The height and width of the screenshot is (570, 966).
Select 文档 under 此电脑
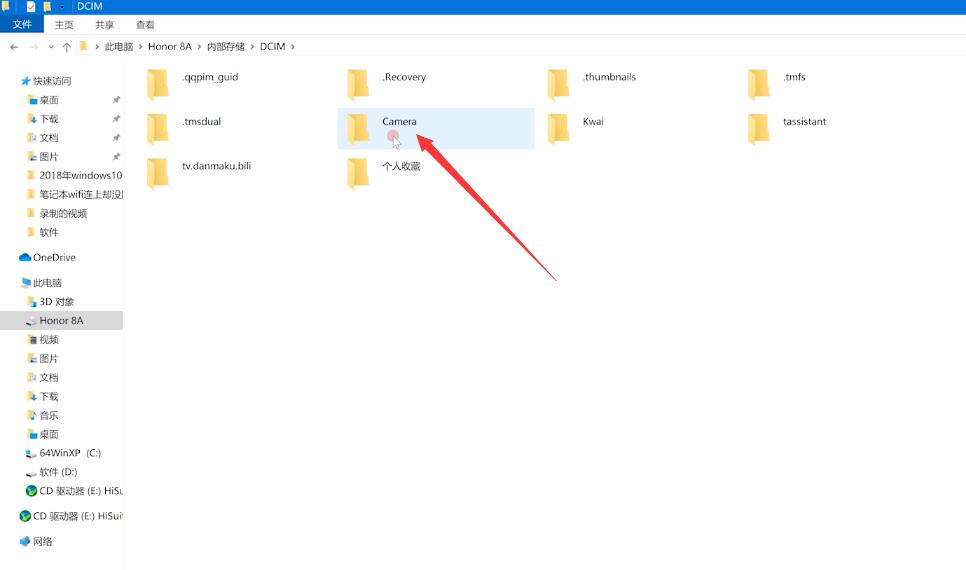click(49, 377)
